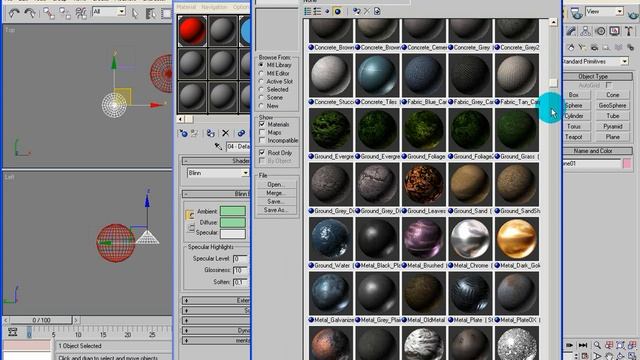
Task: Select the Bind to Space Warp tool
Action: pyautogui.click(x=81, y=13)
